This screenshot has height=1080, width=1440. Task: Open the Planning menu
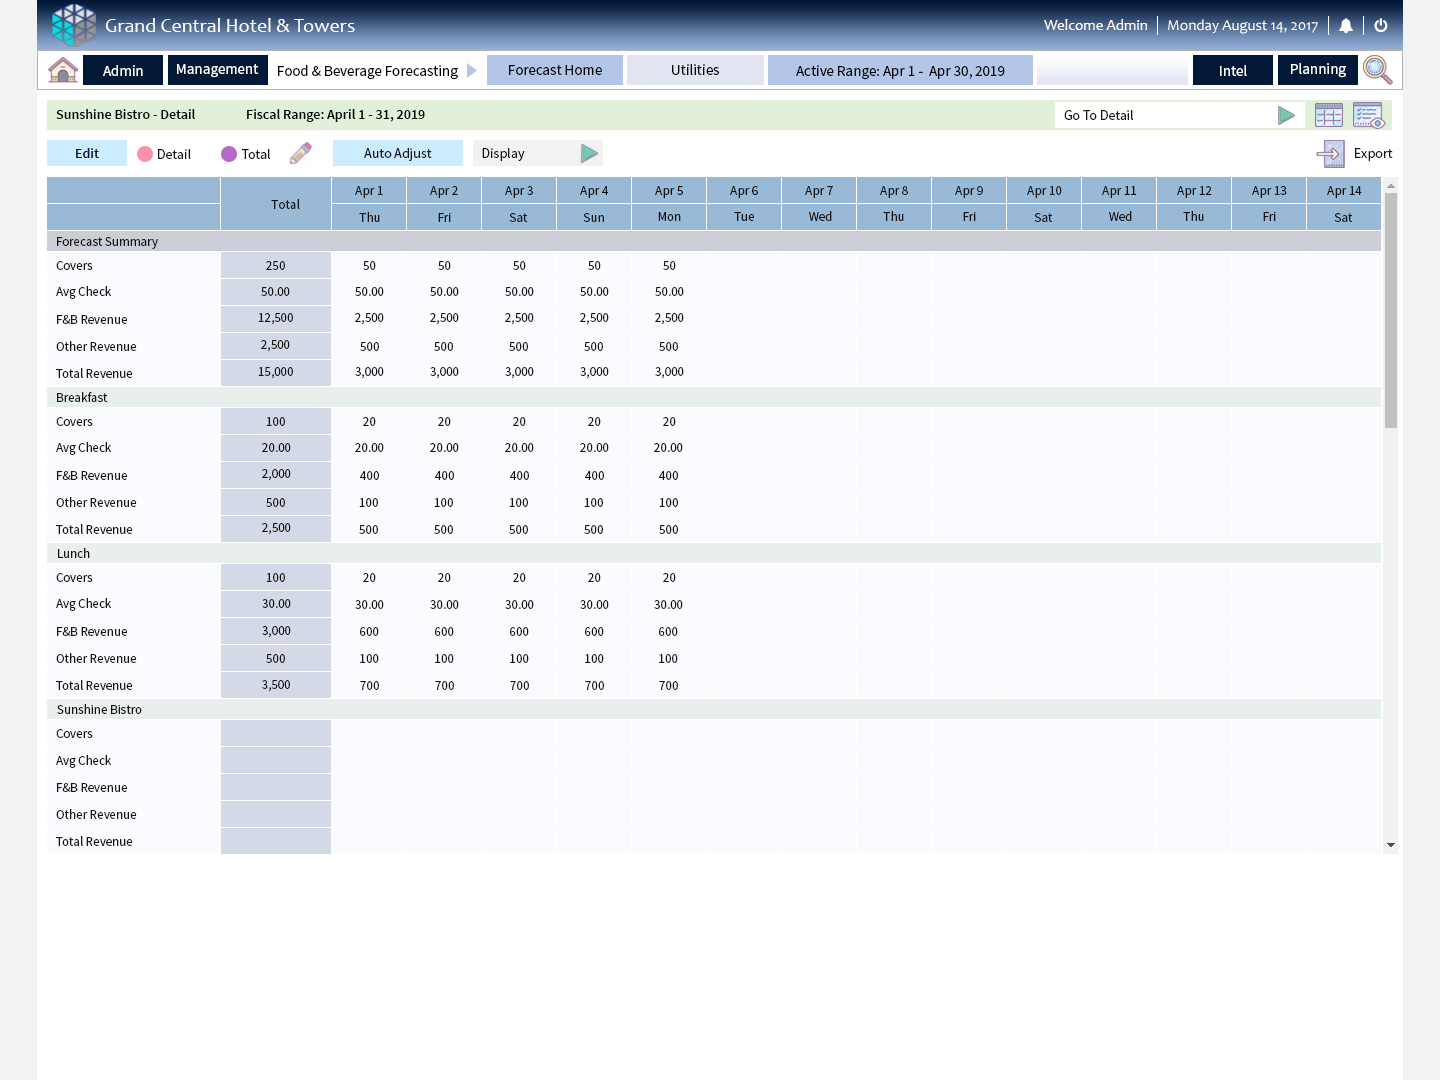[x=1317, y=70]
